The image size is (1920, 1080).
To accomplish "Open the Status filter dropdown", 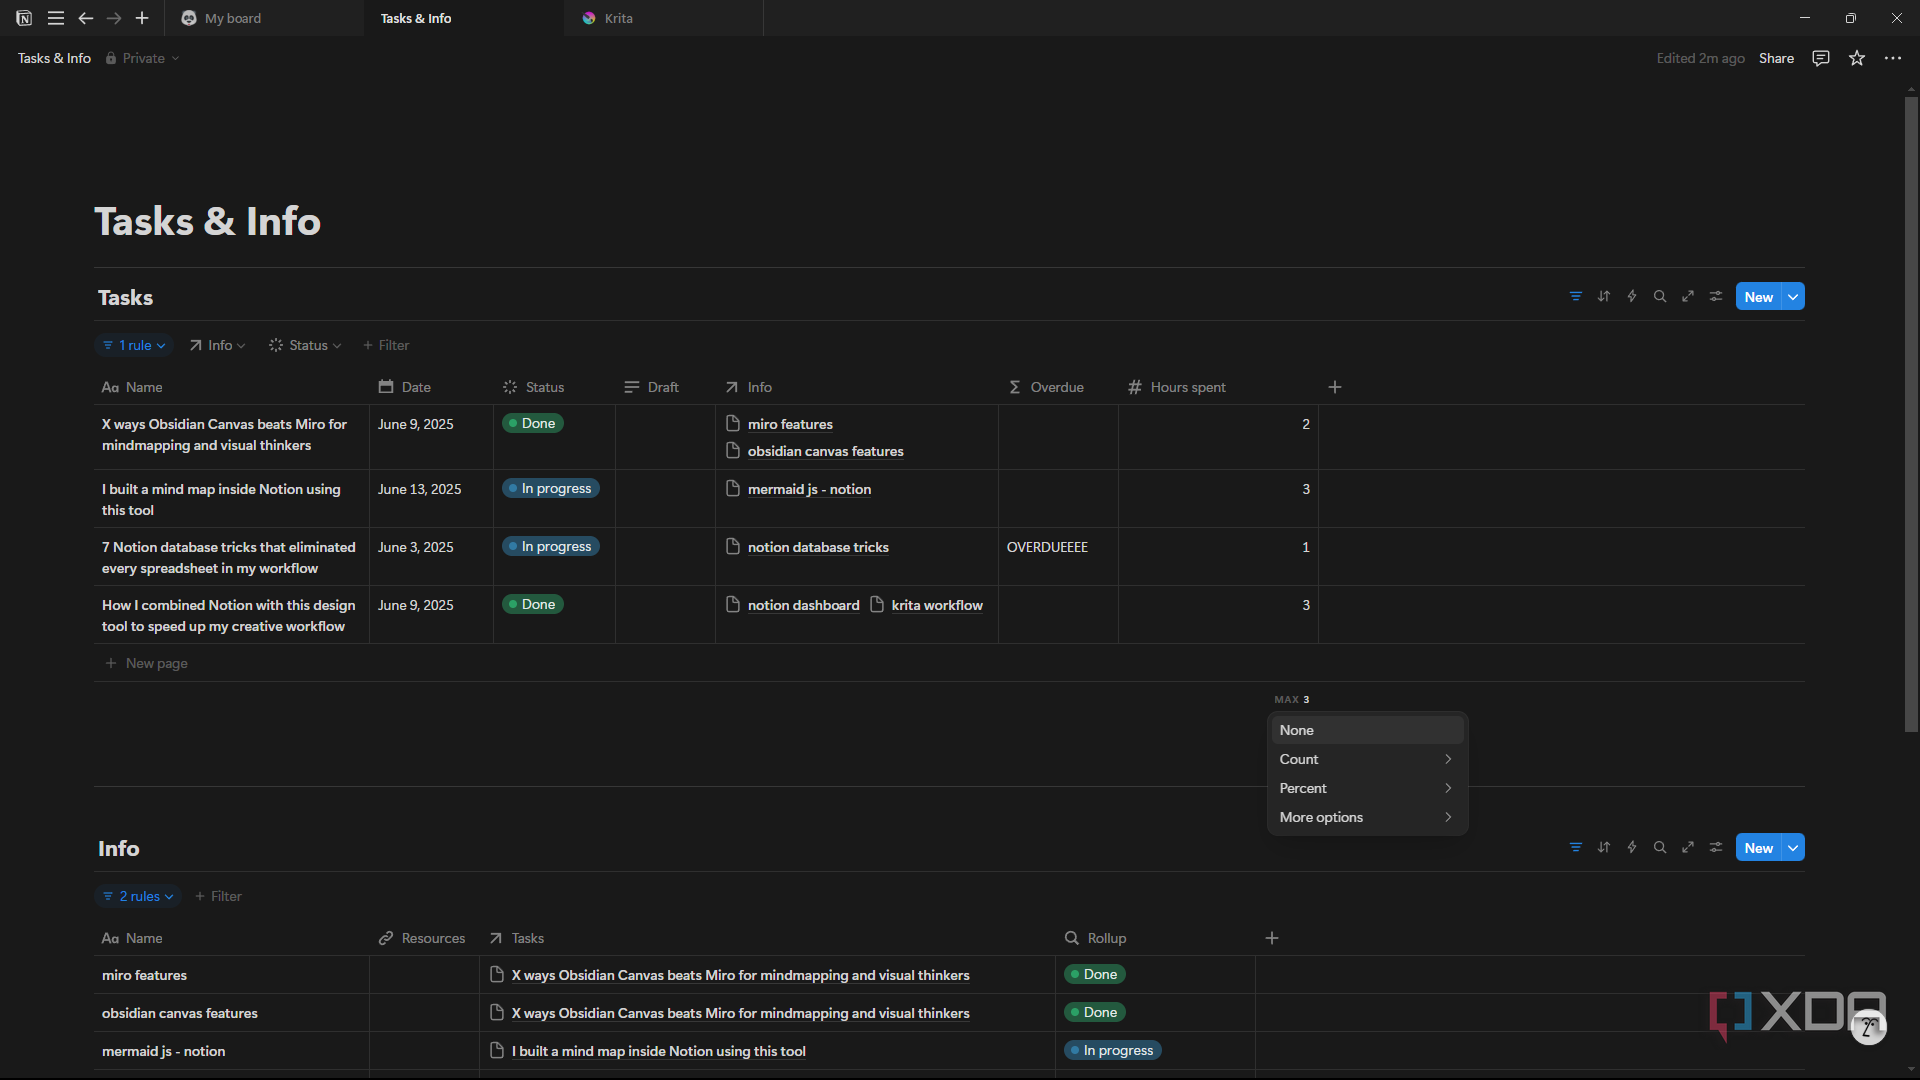I will point(305,345).
